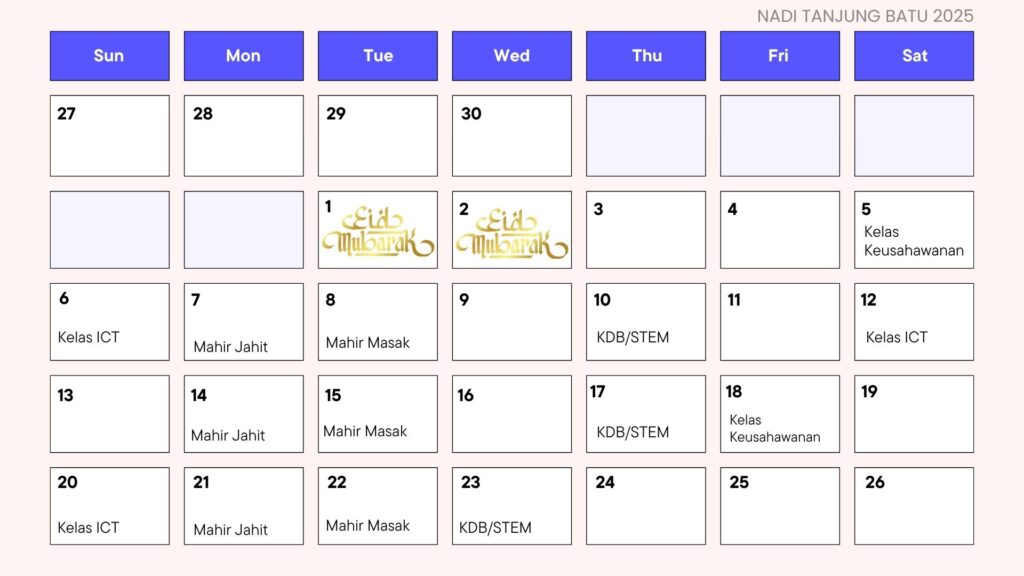Click the Fri column header

pyautogui.click(x=780, y=56)
